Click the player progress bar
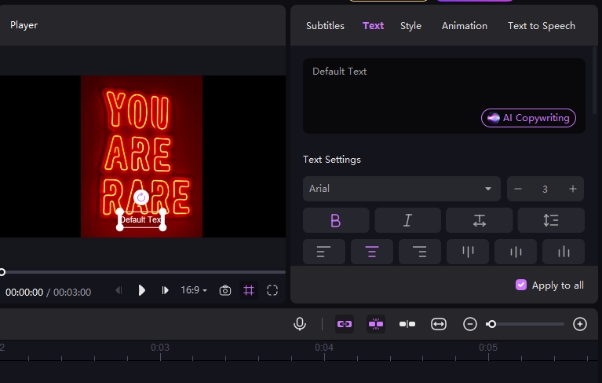The width and height of the screenshot is (602, 383). 143,272
